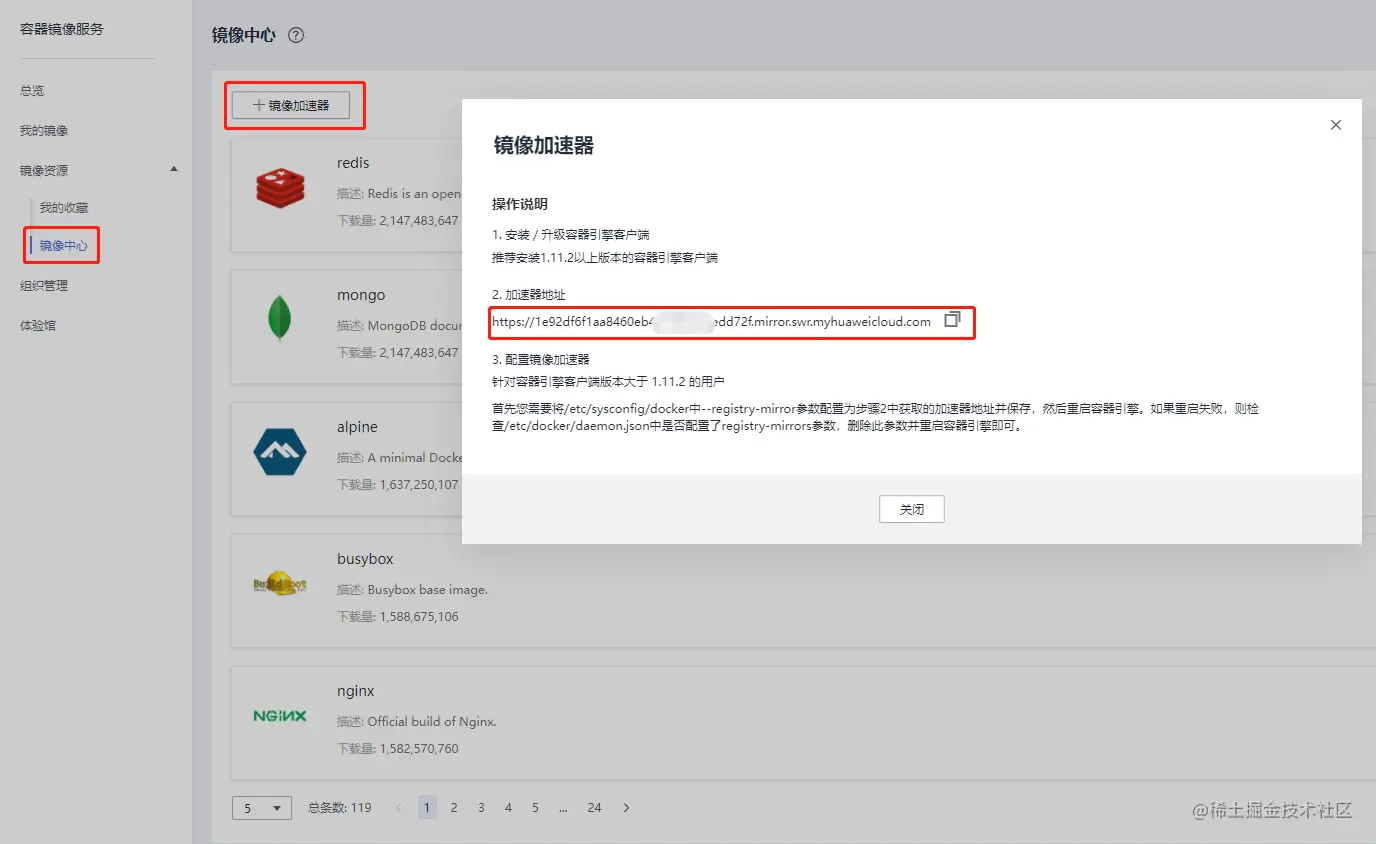Open the mongo image name

[x=361, y=295]
